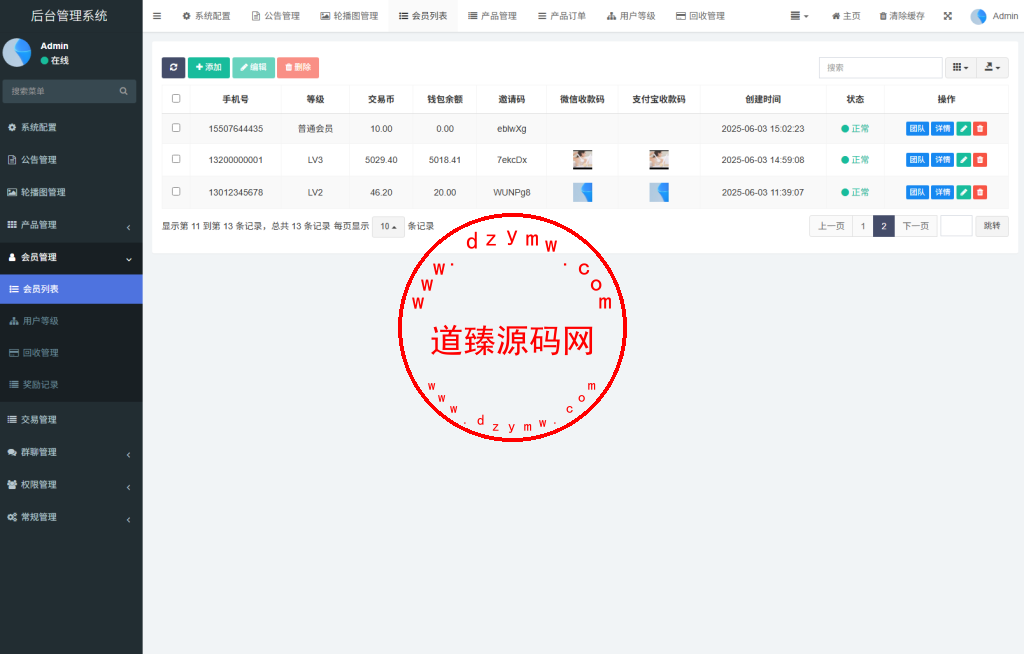Collapse 会员管理 sidebar menu
Viewport: 1024px width, 654px height.
click(71, 257)
